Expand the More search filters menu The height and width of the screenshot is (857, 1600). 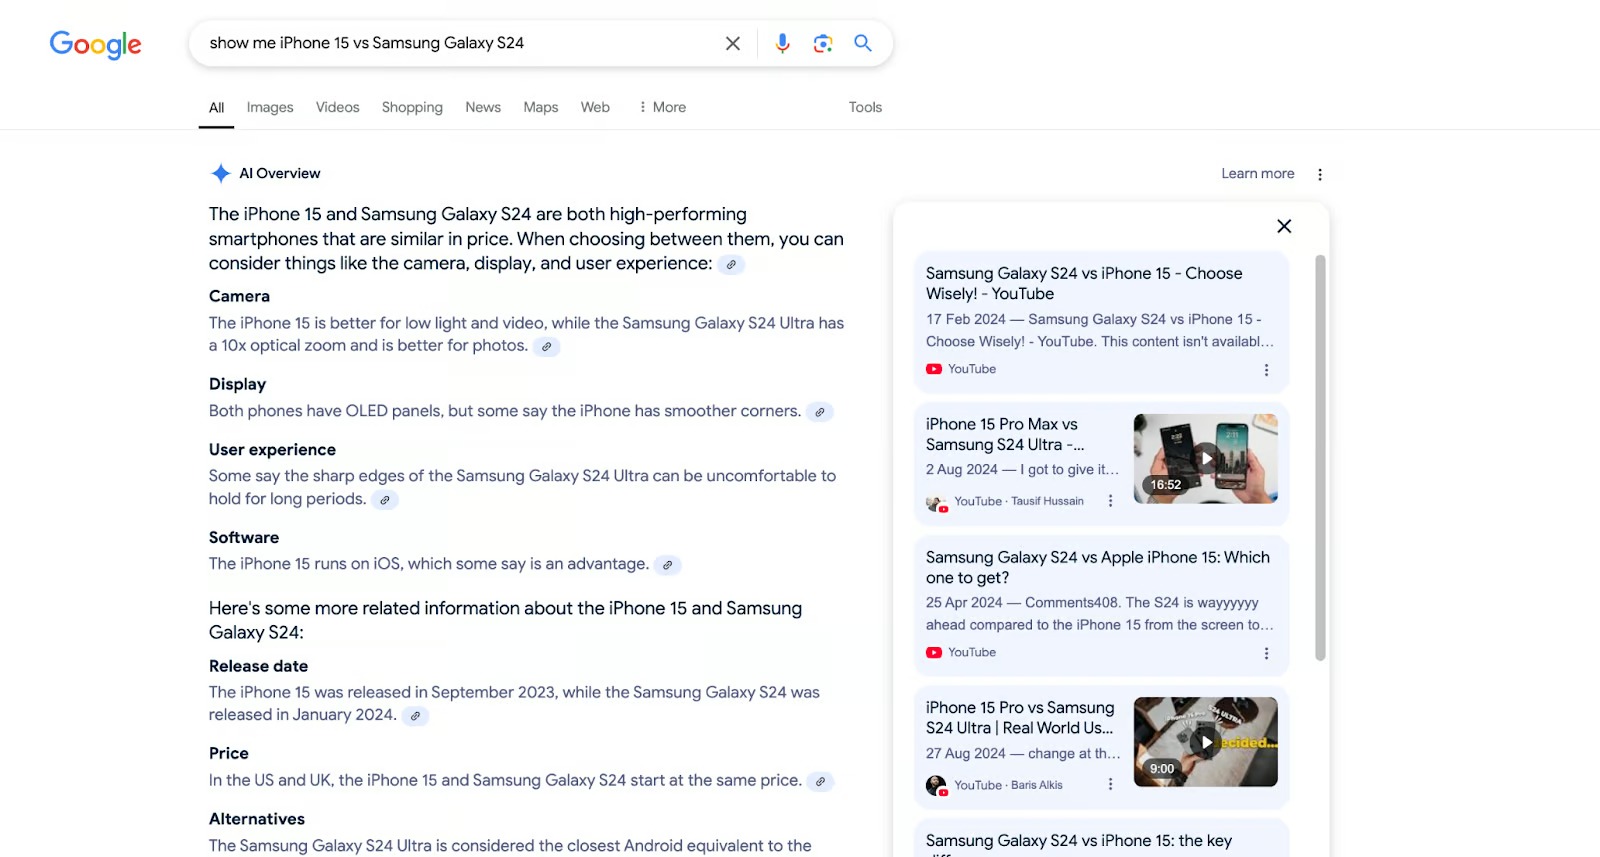click(662, 107)
